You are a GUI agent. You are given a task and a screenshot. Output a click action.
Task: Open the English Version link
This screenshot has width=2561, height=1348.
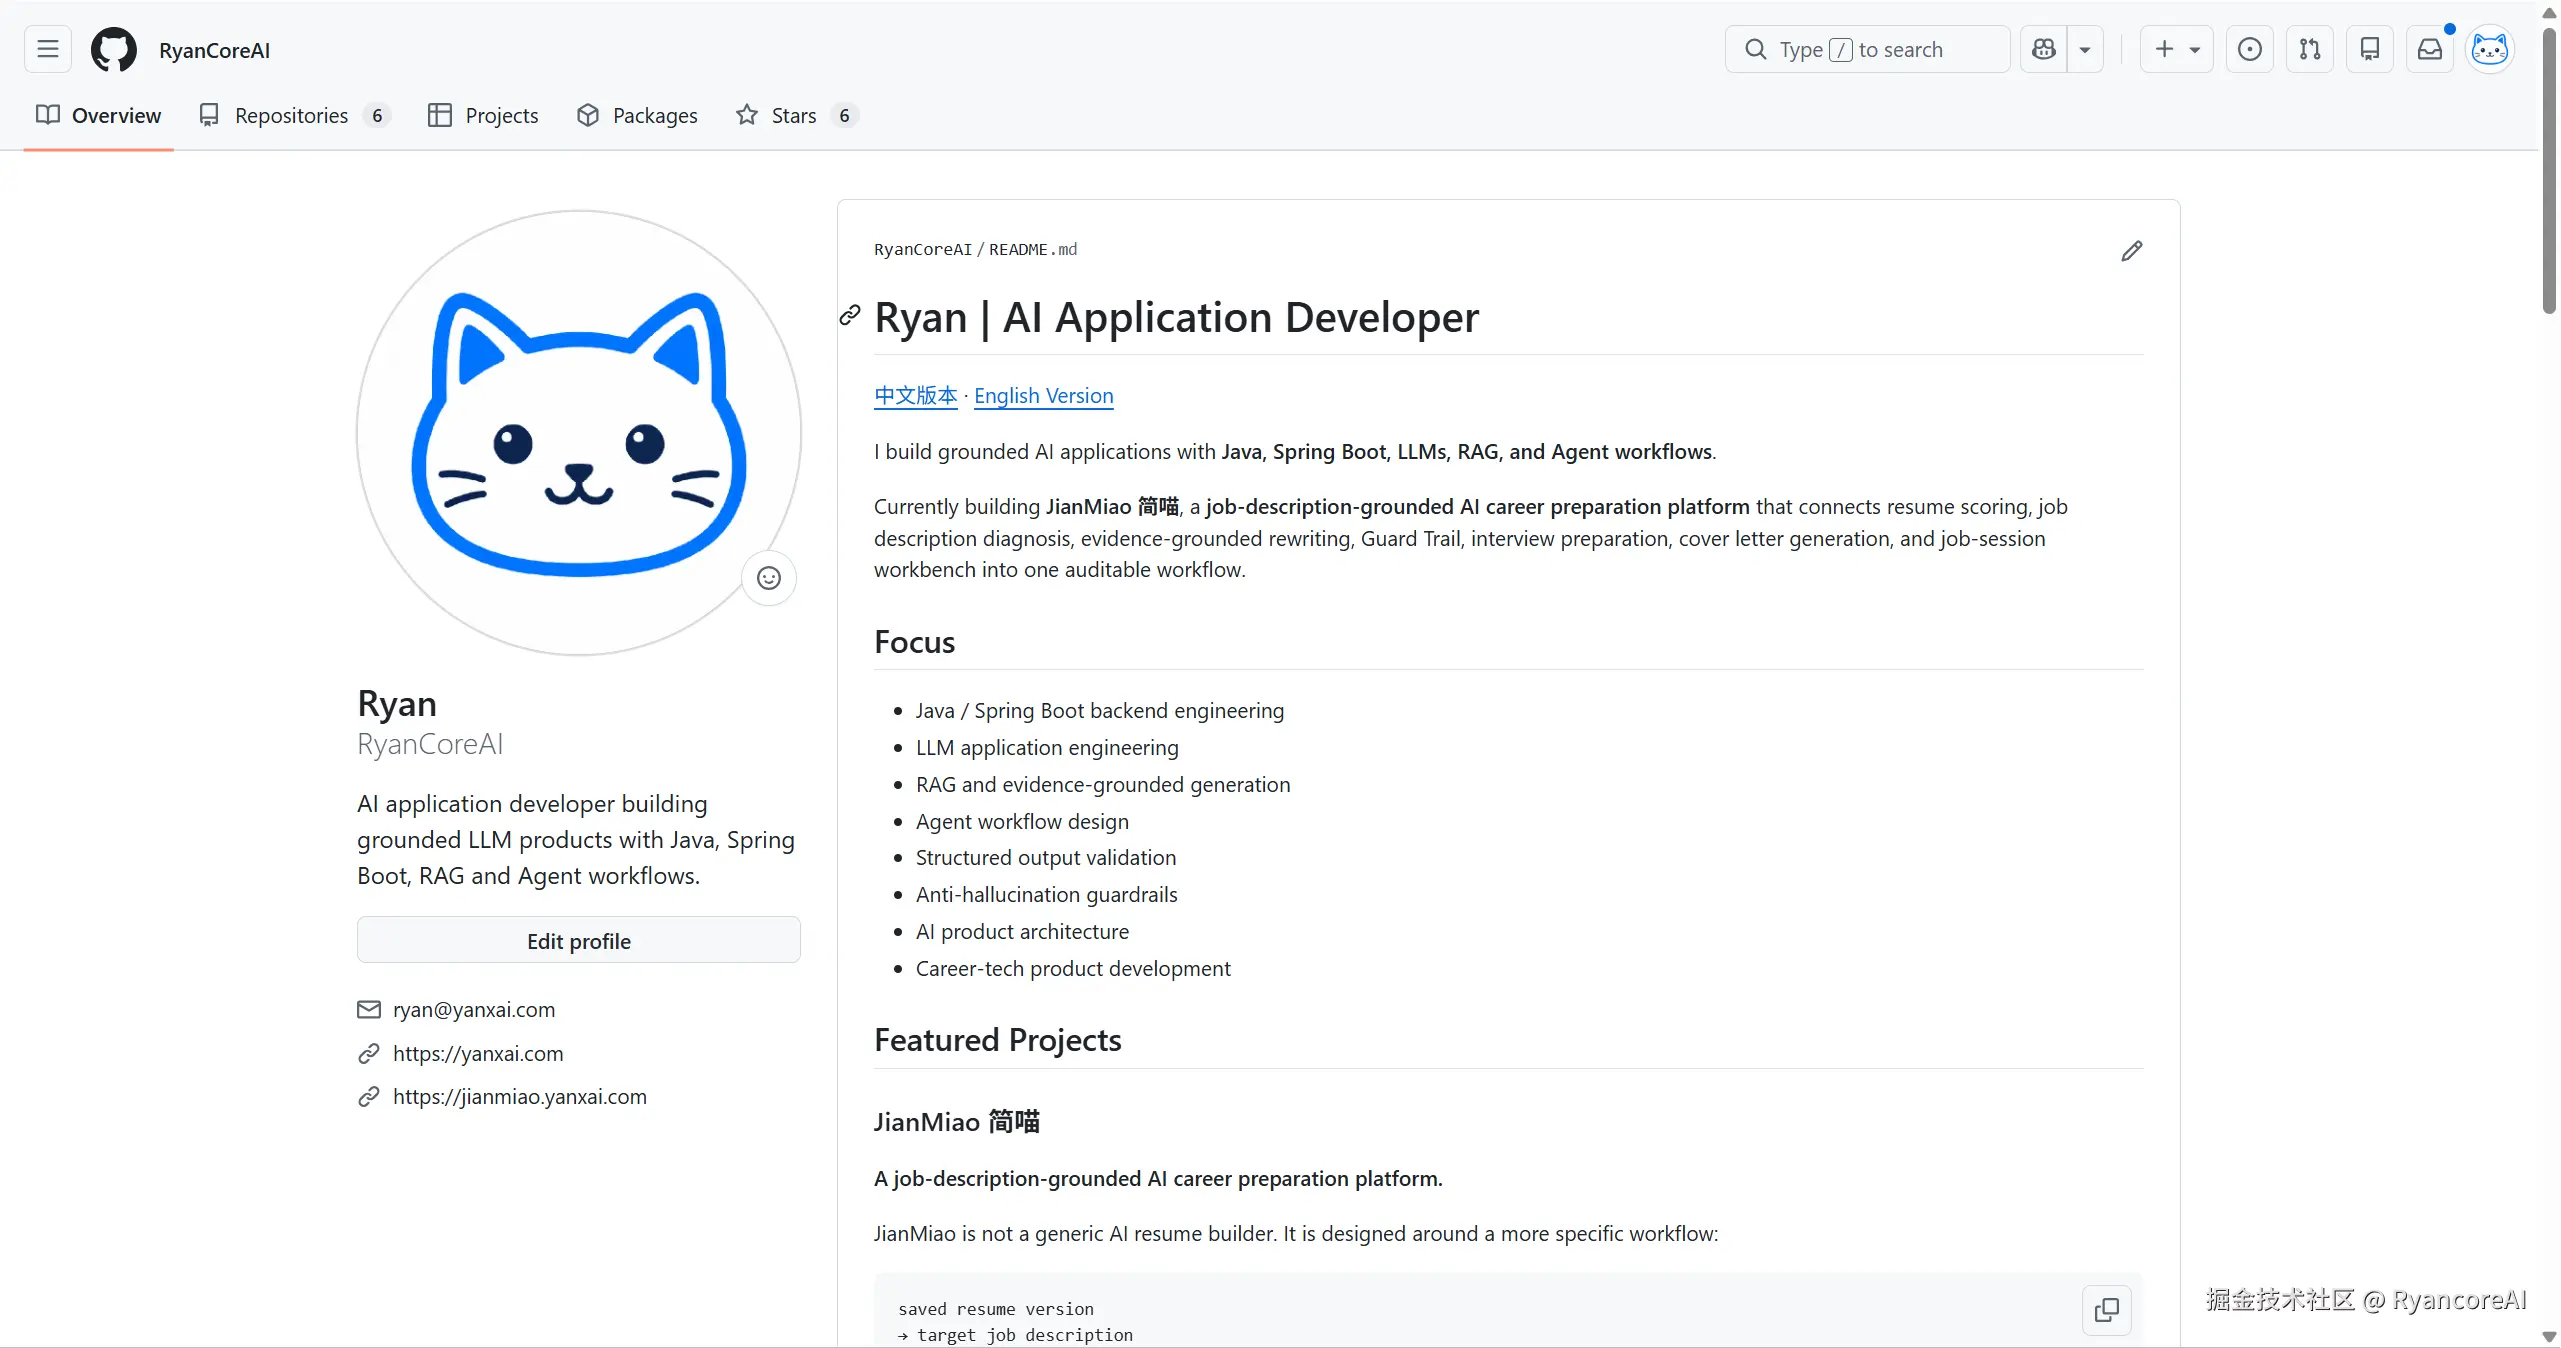point(1044,396)
